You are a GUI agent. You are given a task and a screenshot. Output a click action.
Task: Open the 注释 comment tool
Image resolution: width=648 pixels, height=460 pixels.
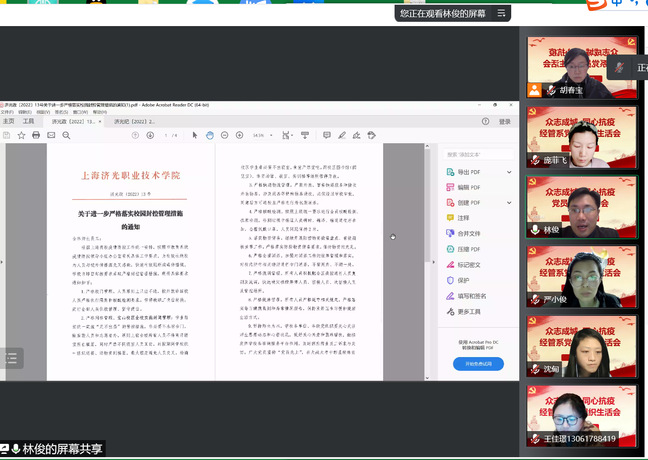(x=463, y=217)
